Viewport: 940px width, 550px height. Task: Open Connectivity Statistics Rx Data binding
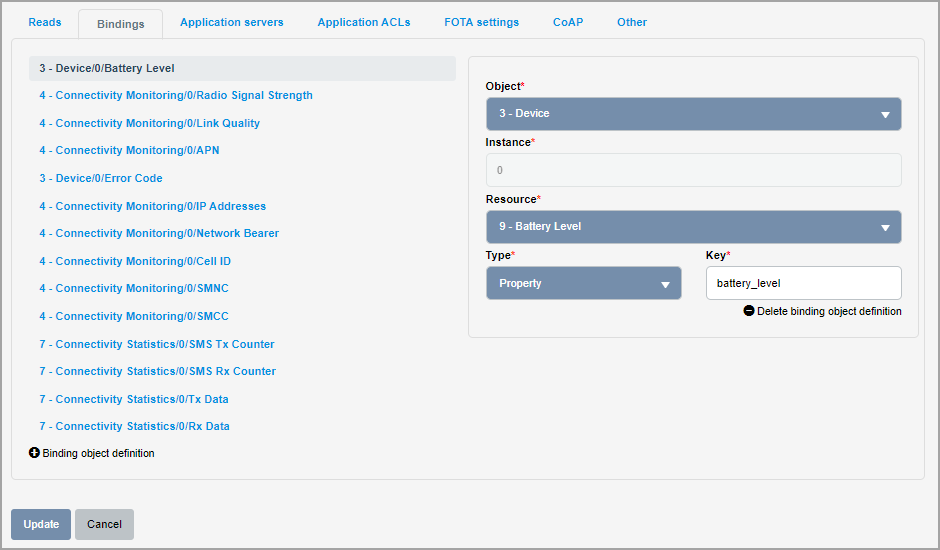point(134,426)
